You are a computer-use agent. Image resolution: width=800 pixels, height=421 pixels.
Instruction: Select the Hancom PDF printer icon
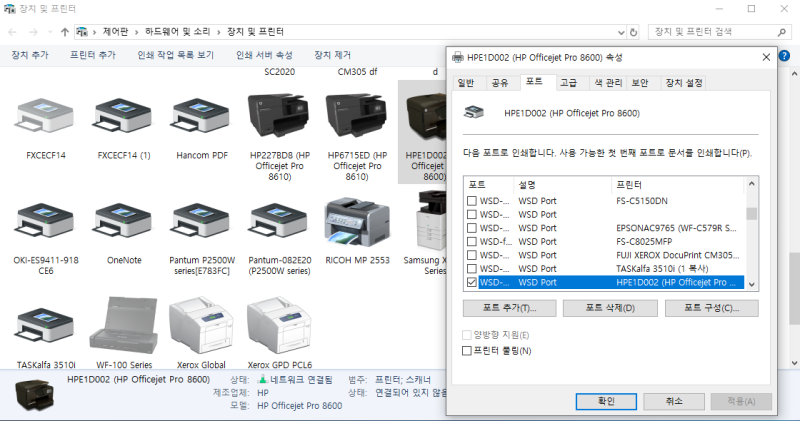[202, 116]
